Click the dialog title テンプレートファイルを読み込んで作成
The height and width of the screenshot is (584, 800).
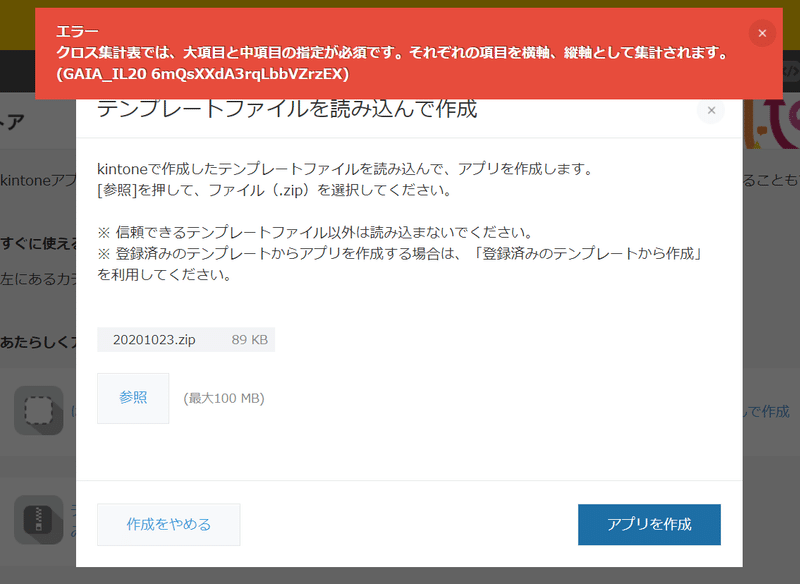(x=287, y=109)
